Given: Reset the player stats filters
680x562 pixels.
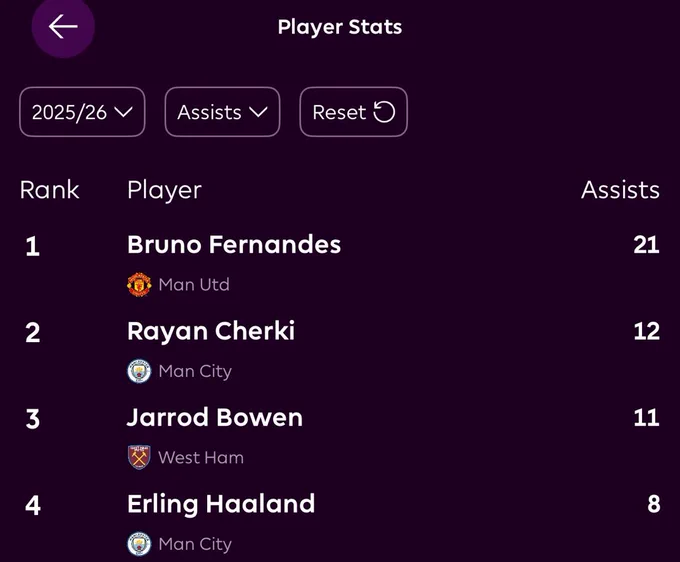Looking at the screenshot, I should click(353, 112).
